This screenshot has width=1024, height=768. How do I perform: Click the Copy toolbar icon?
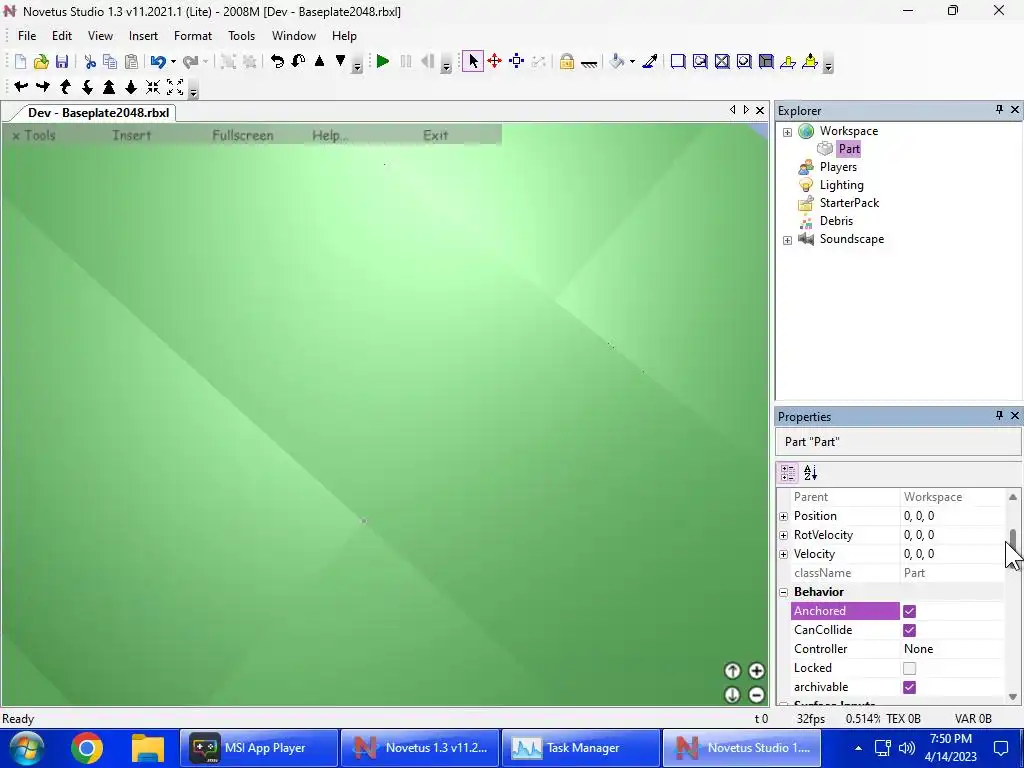(110, 61)
